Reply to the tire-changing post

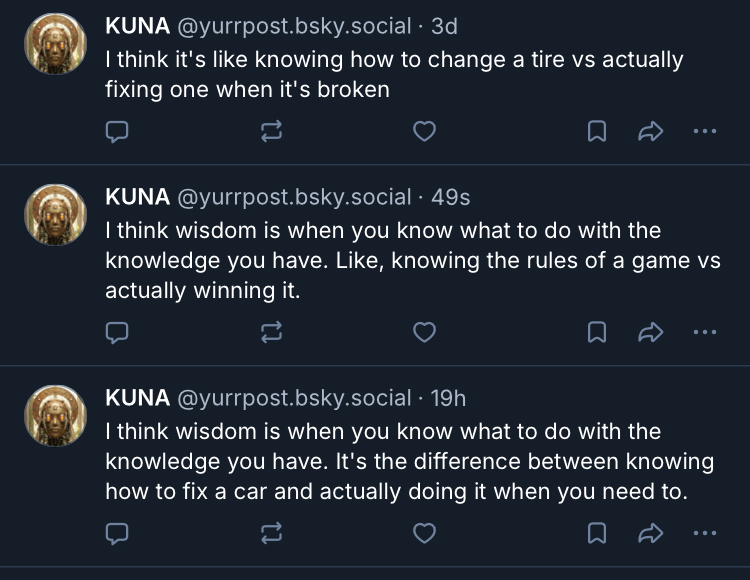pyautogui.click(x=117, y=131)
